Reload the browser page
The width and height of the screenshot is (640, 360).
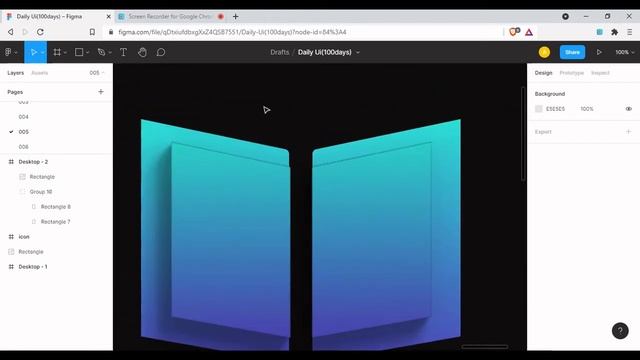(x=40, y=32)
